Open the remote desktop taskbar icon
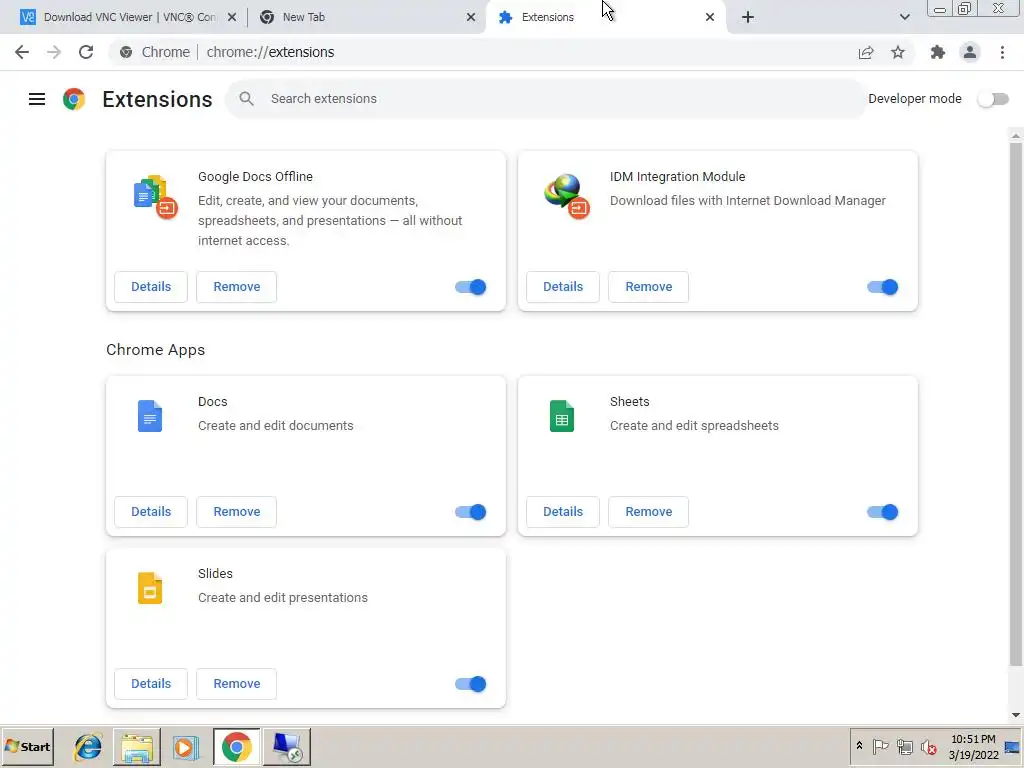 coord(287,747)
